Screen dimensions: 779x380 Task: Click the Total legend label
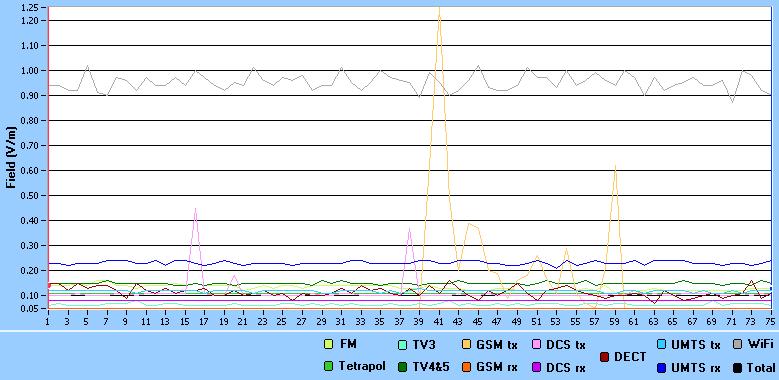pyautogui.click(x=761, y=368)
